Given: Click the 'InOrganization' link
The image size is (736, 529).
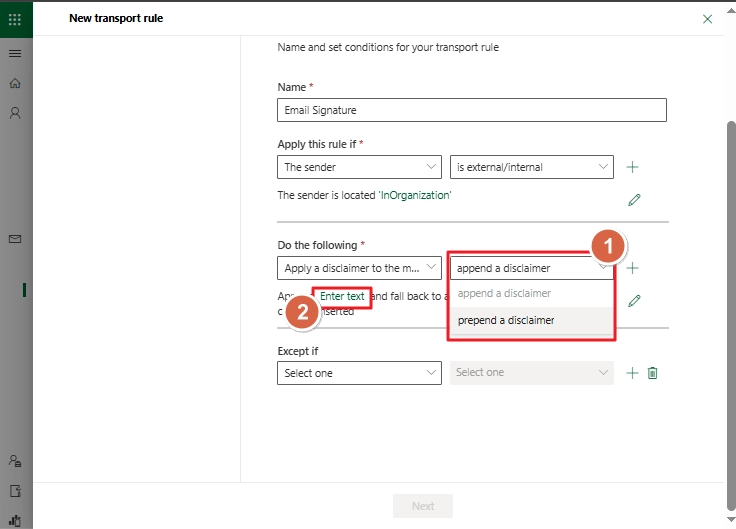Looking at the screenshot, I should (x=415, y=195).
